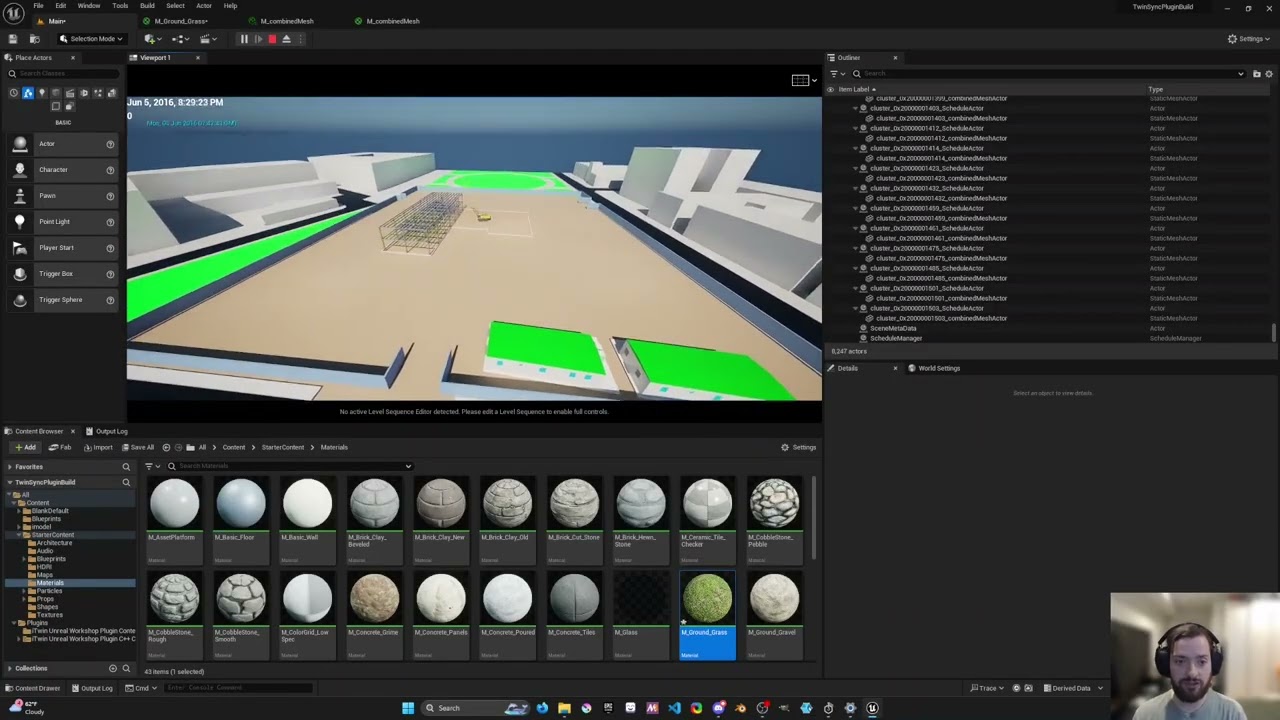Switch to the World Settings tab
This screenshot has height=720, width=1280.
pos(934,368)
